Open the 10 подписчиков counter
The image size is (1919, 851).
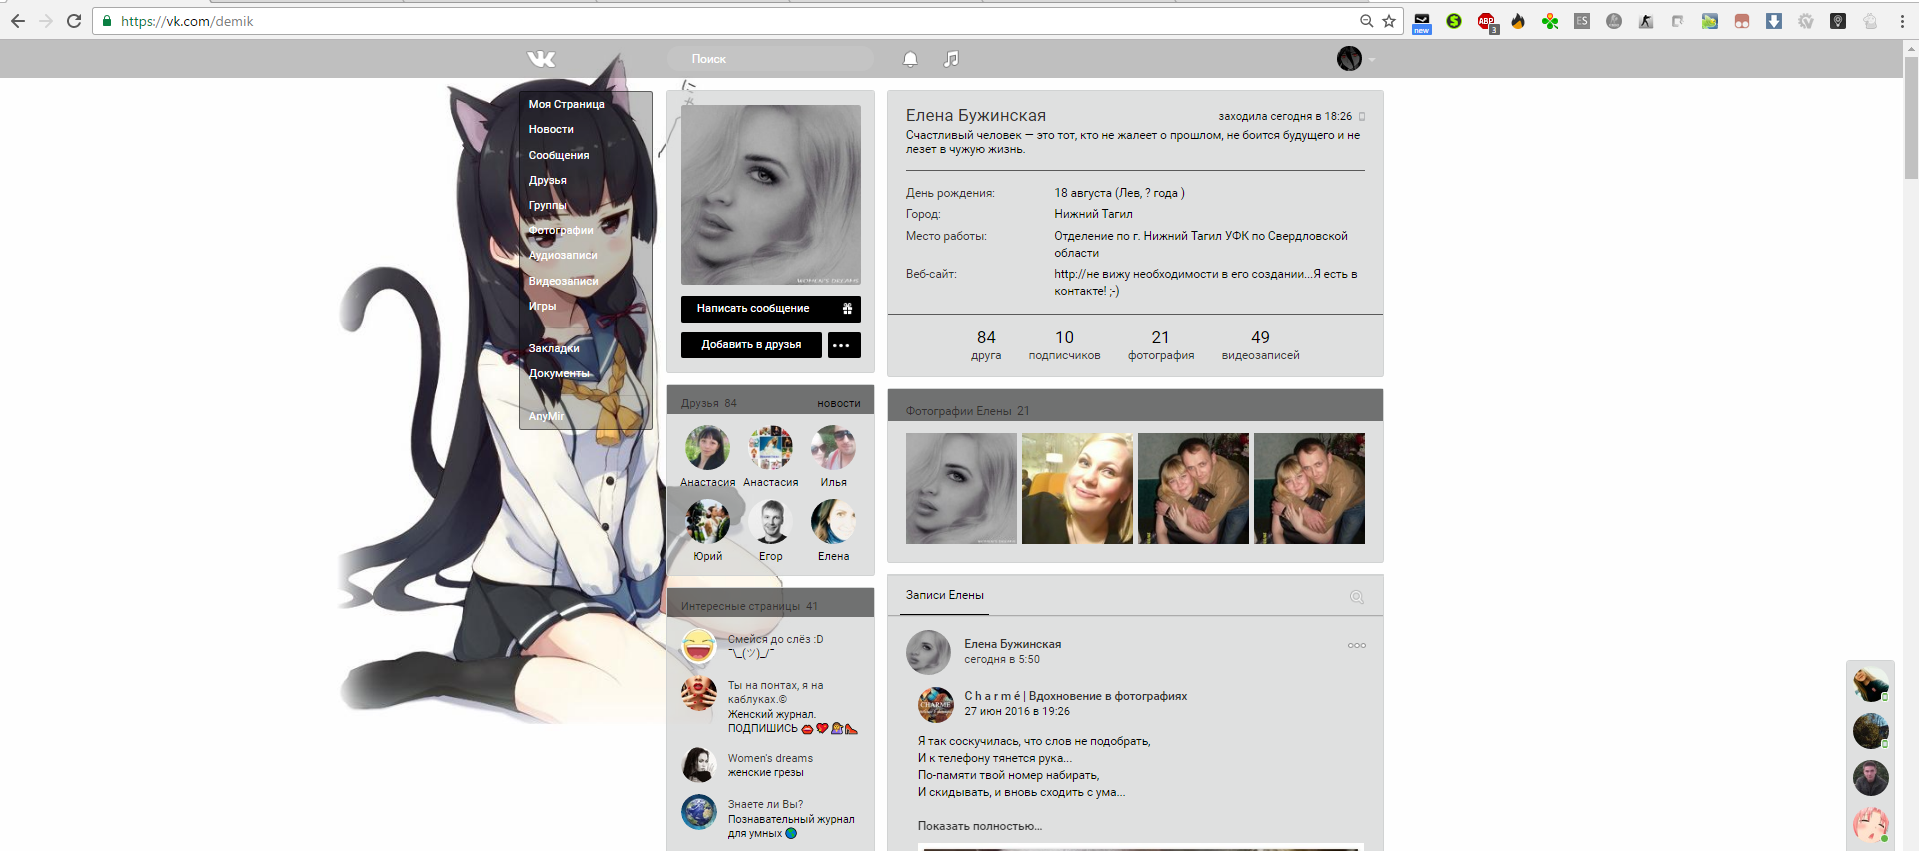click(x=1064, y=345)
